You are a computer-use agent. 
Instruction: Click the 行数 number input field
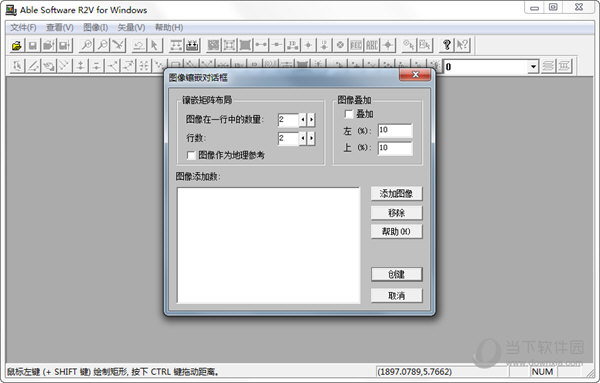[x=288, y=138]
